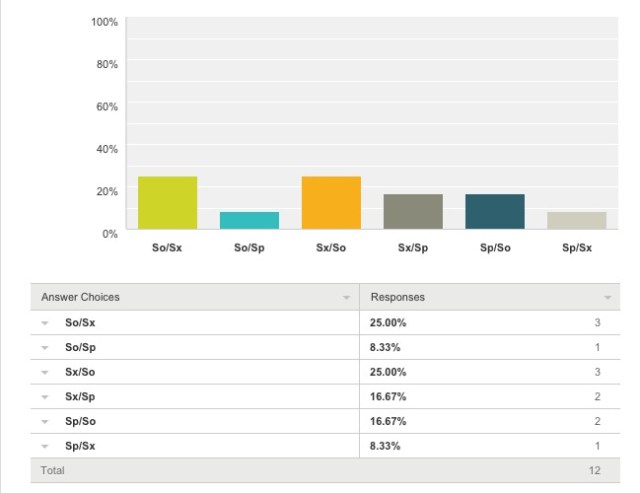Expand the Sp/Sx answer row arrow

click(x=44, y=444)
